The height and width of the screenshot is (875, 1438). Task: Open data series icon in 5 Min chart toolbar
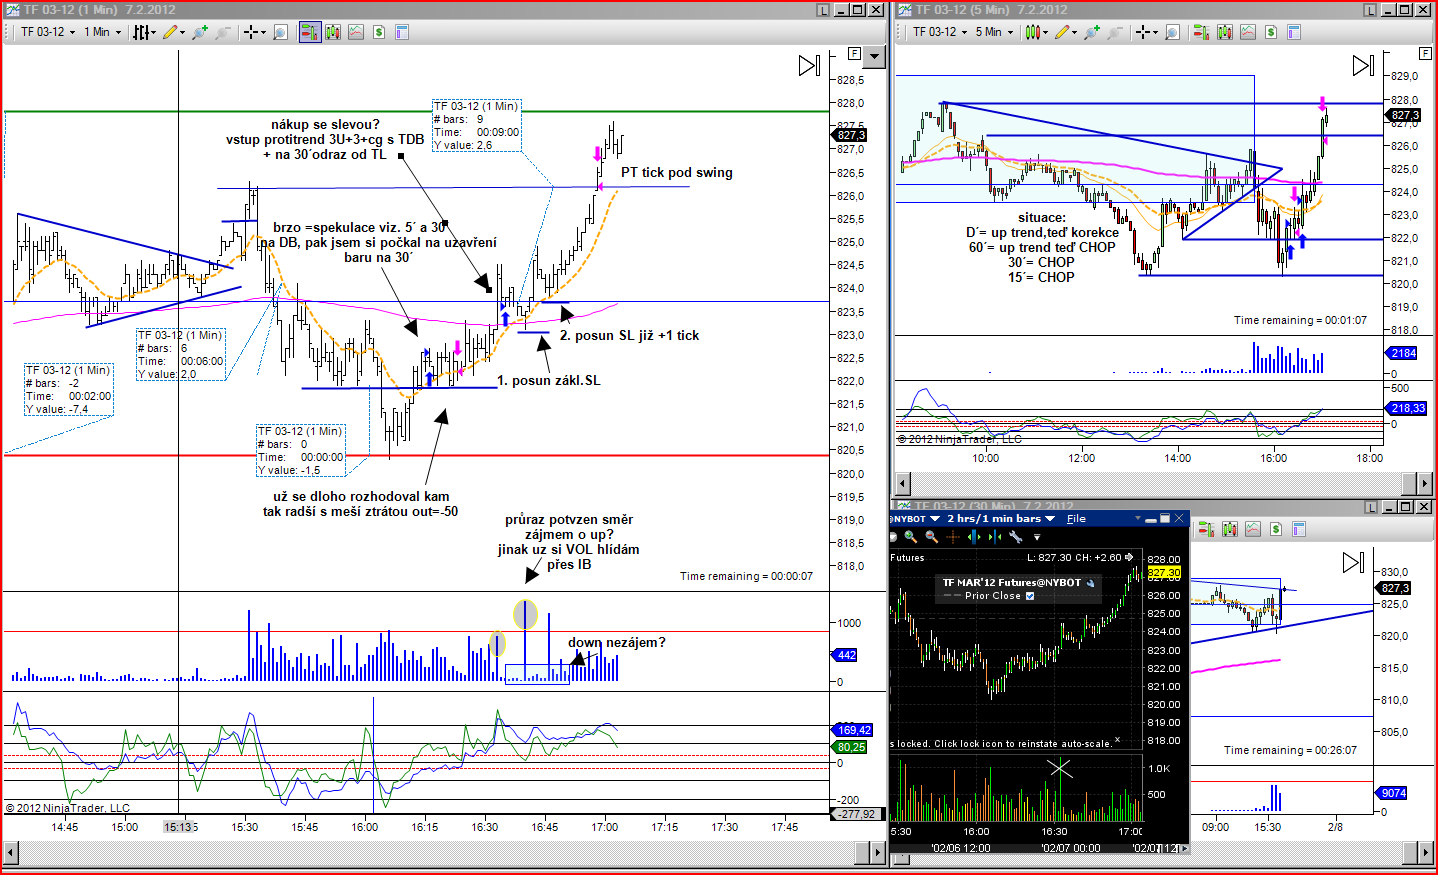click(1225, 32)
